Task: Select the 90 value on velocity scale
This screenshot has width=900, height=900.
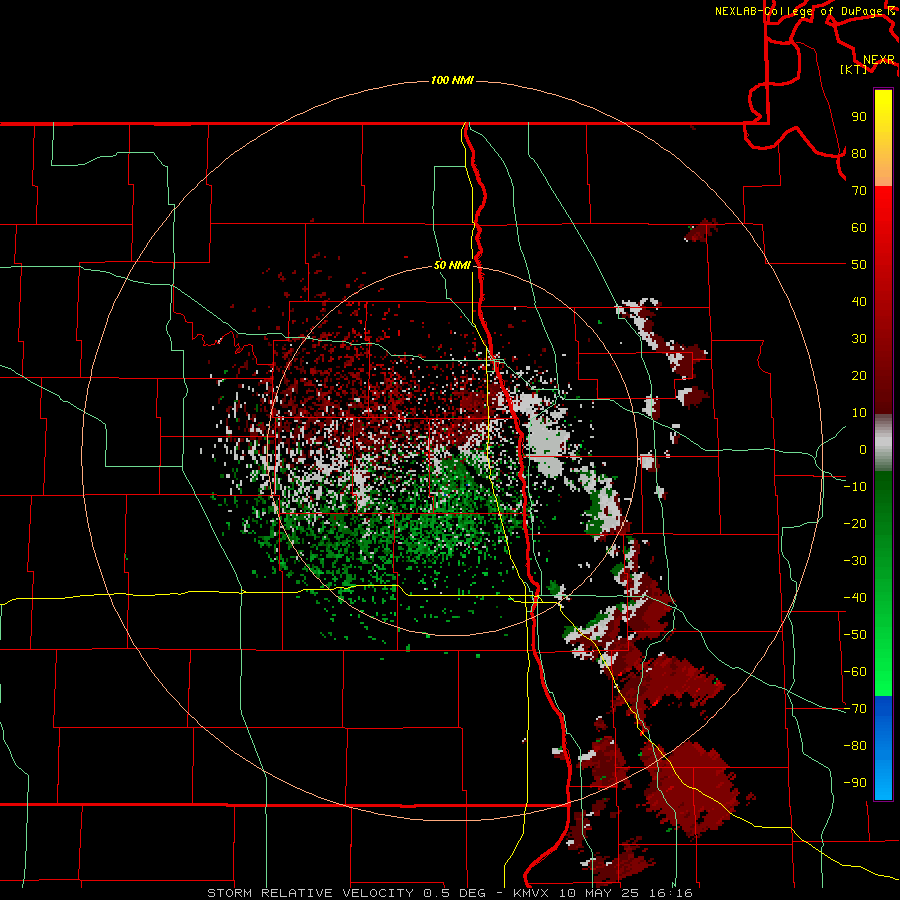Action: pyautogui.click(x=859, y=117)
